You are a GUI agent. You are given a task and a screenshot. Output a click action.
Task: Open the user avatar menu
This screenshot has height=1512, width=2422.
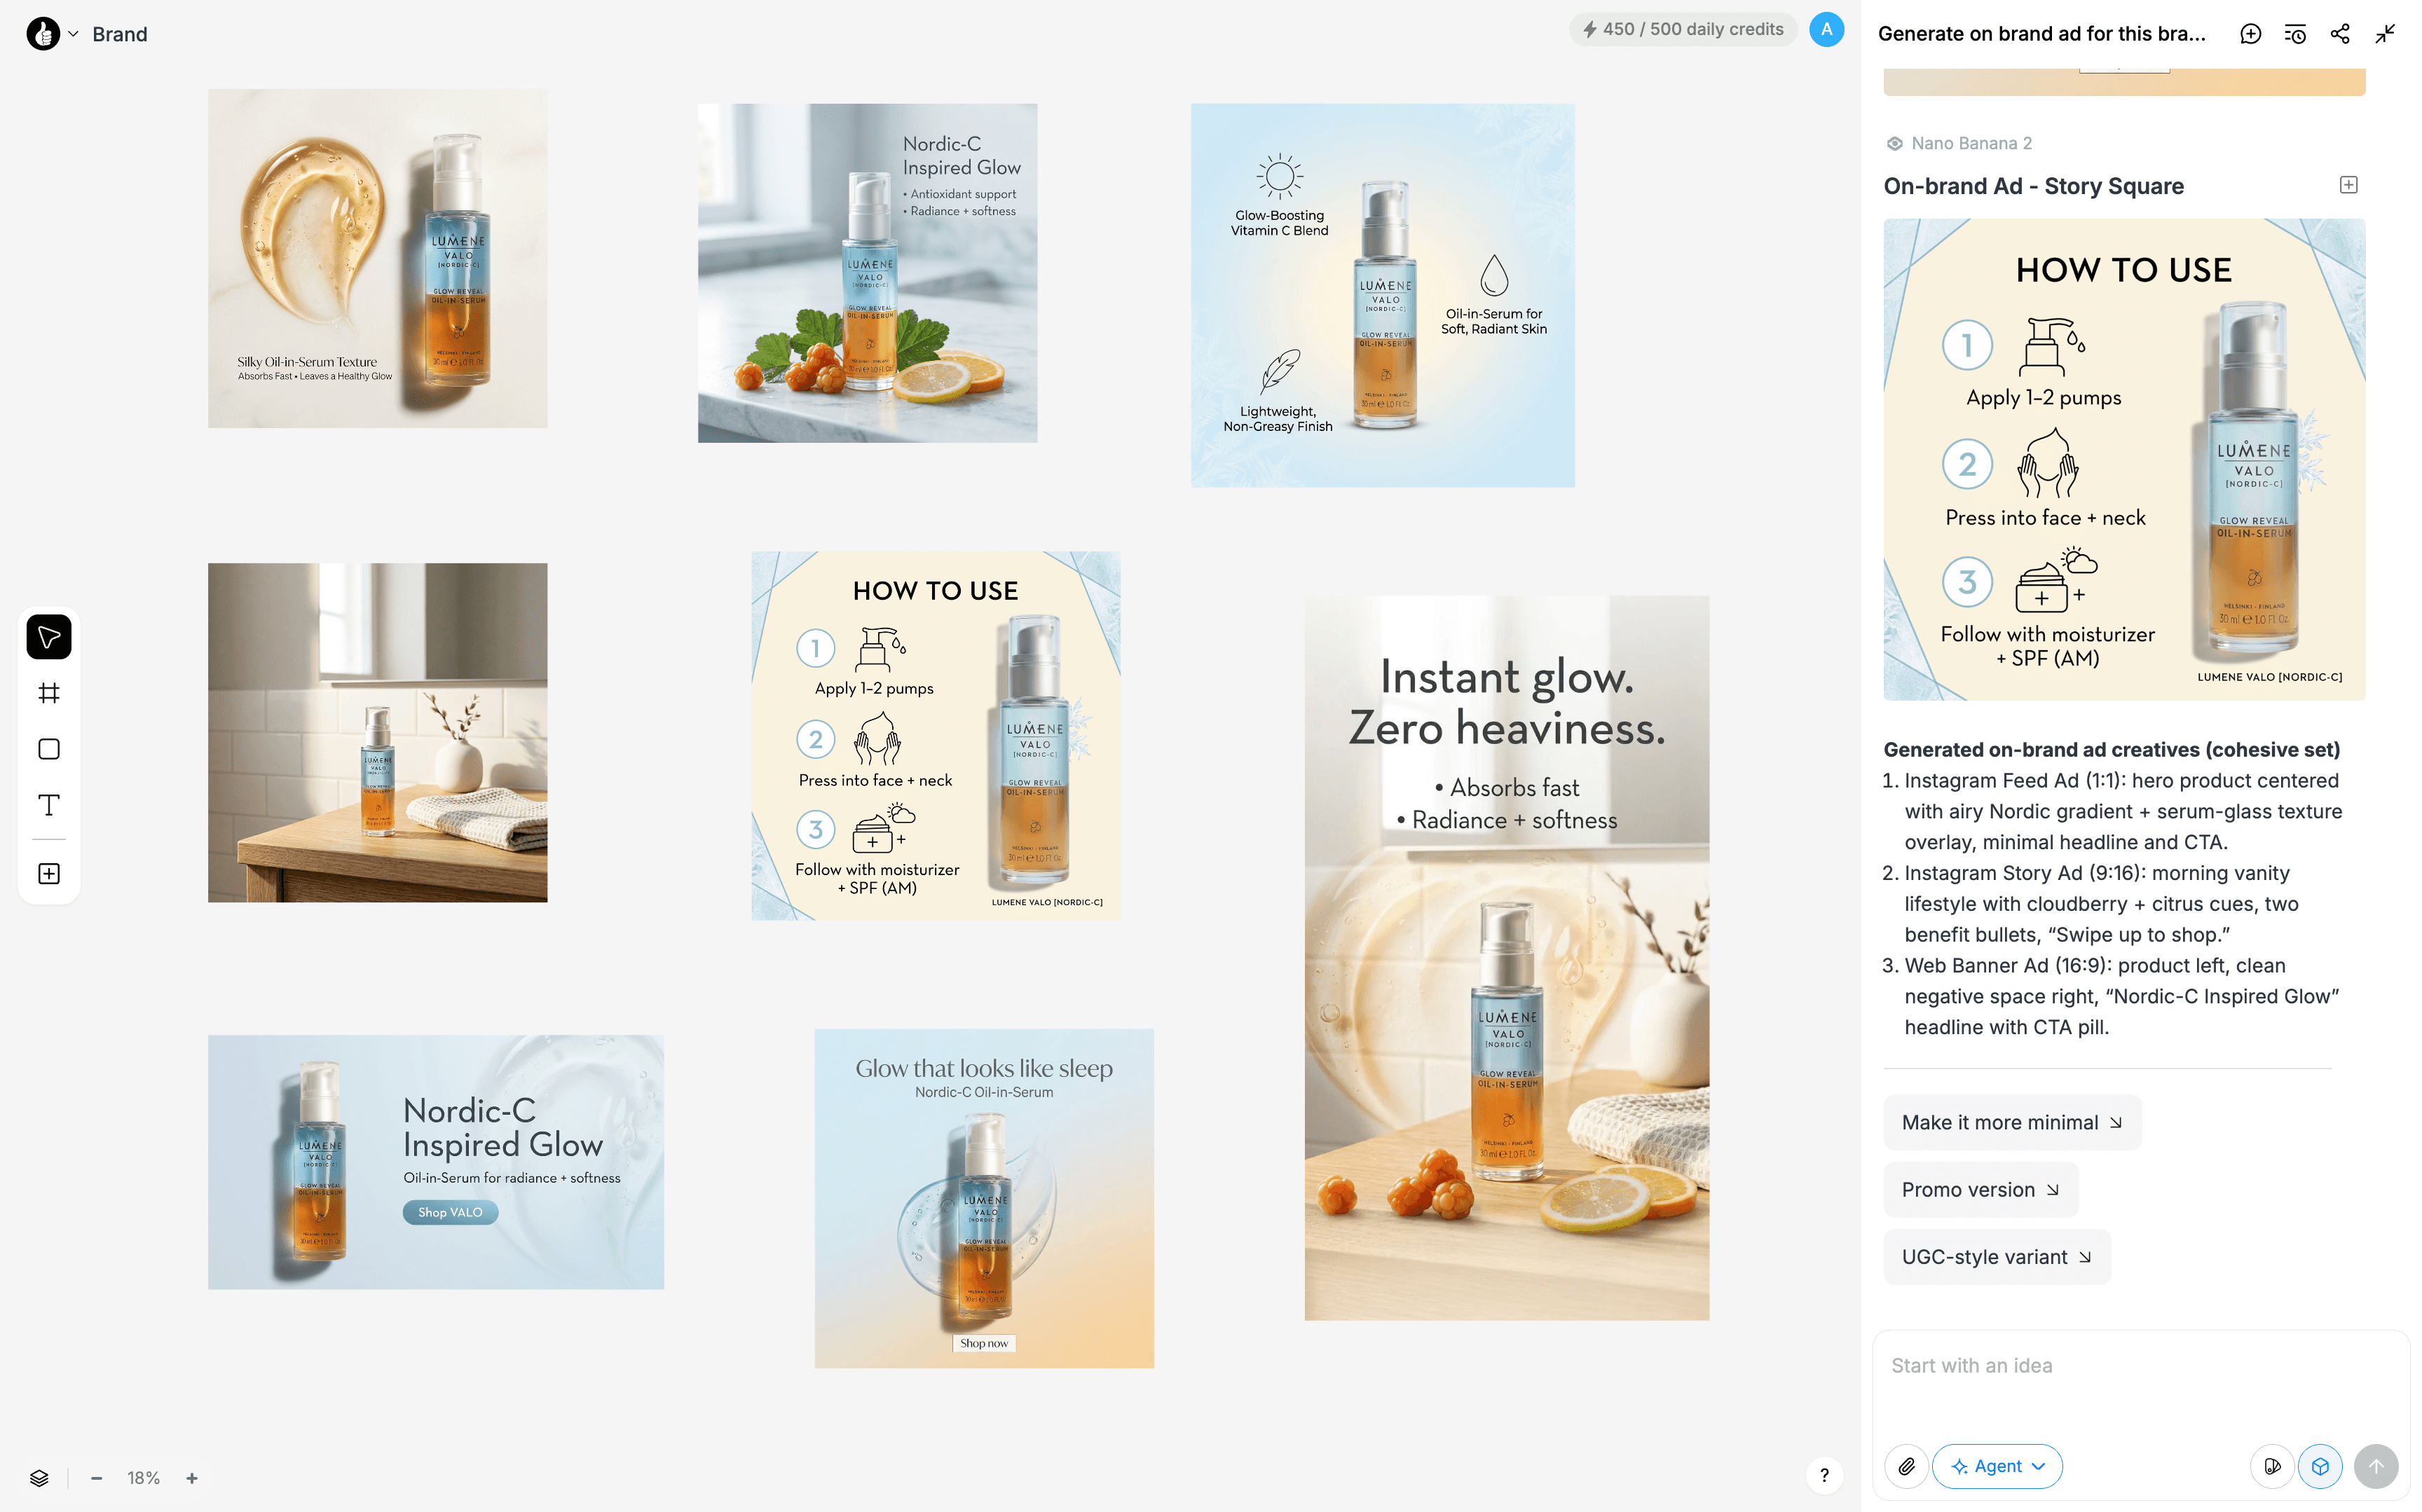tap(1826, 30)
